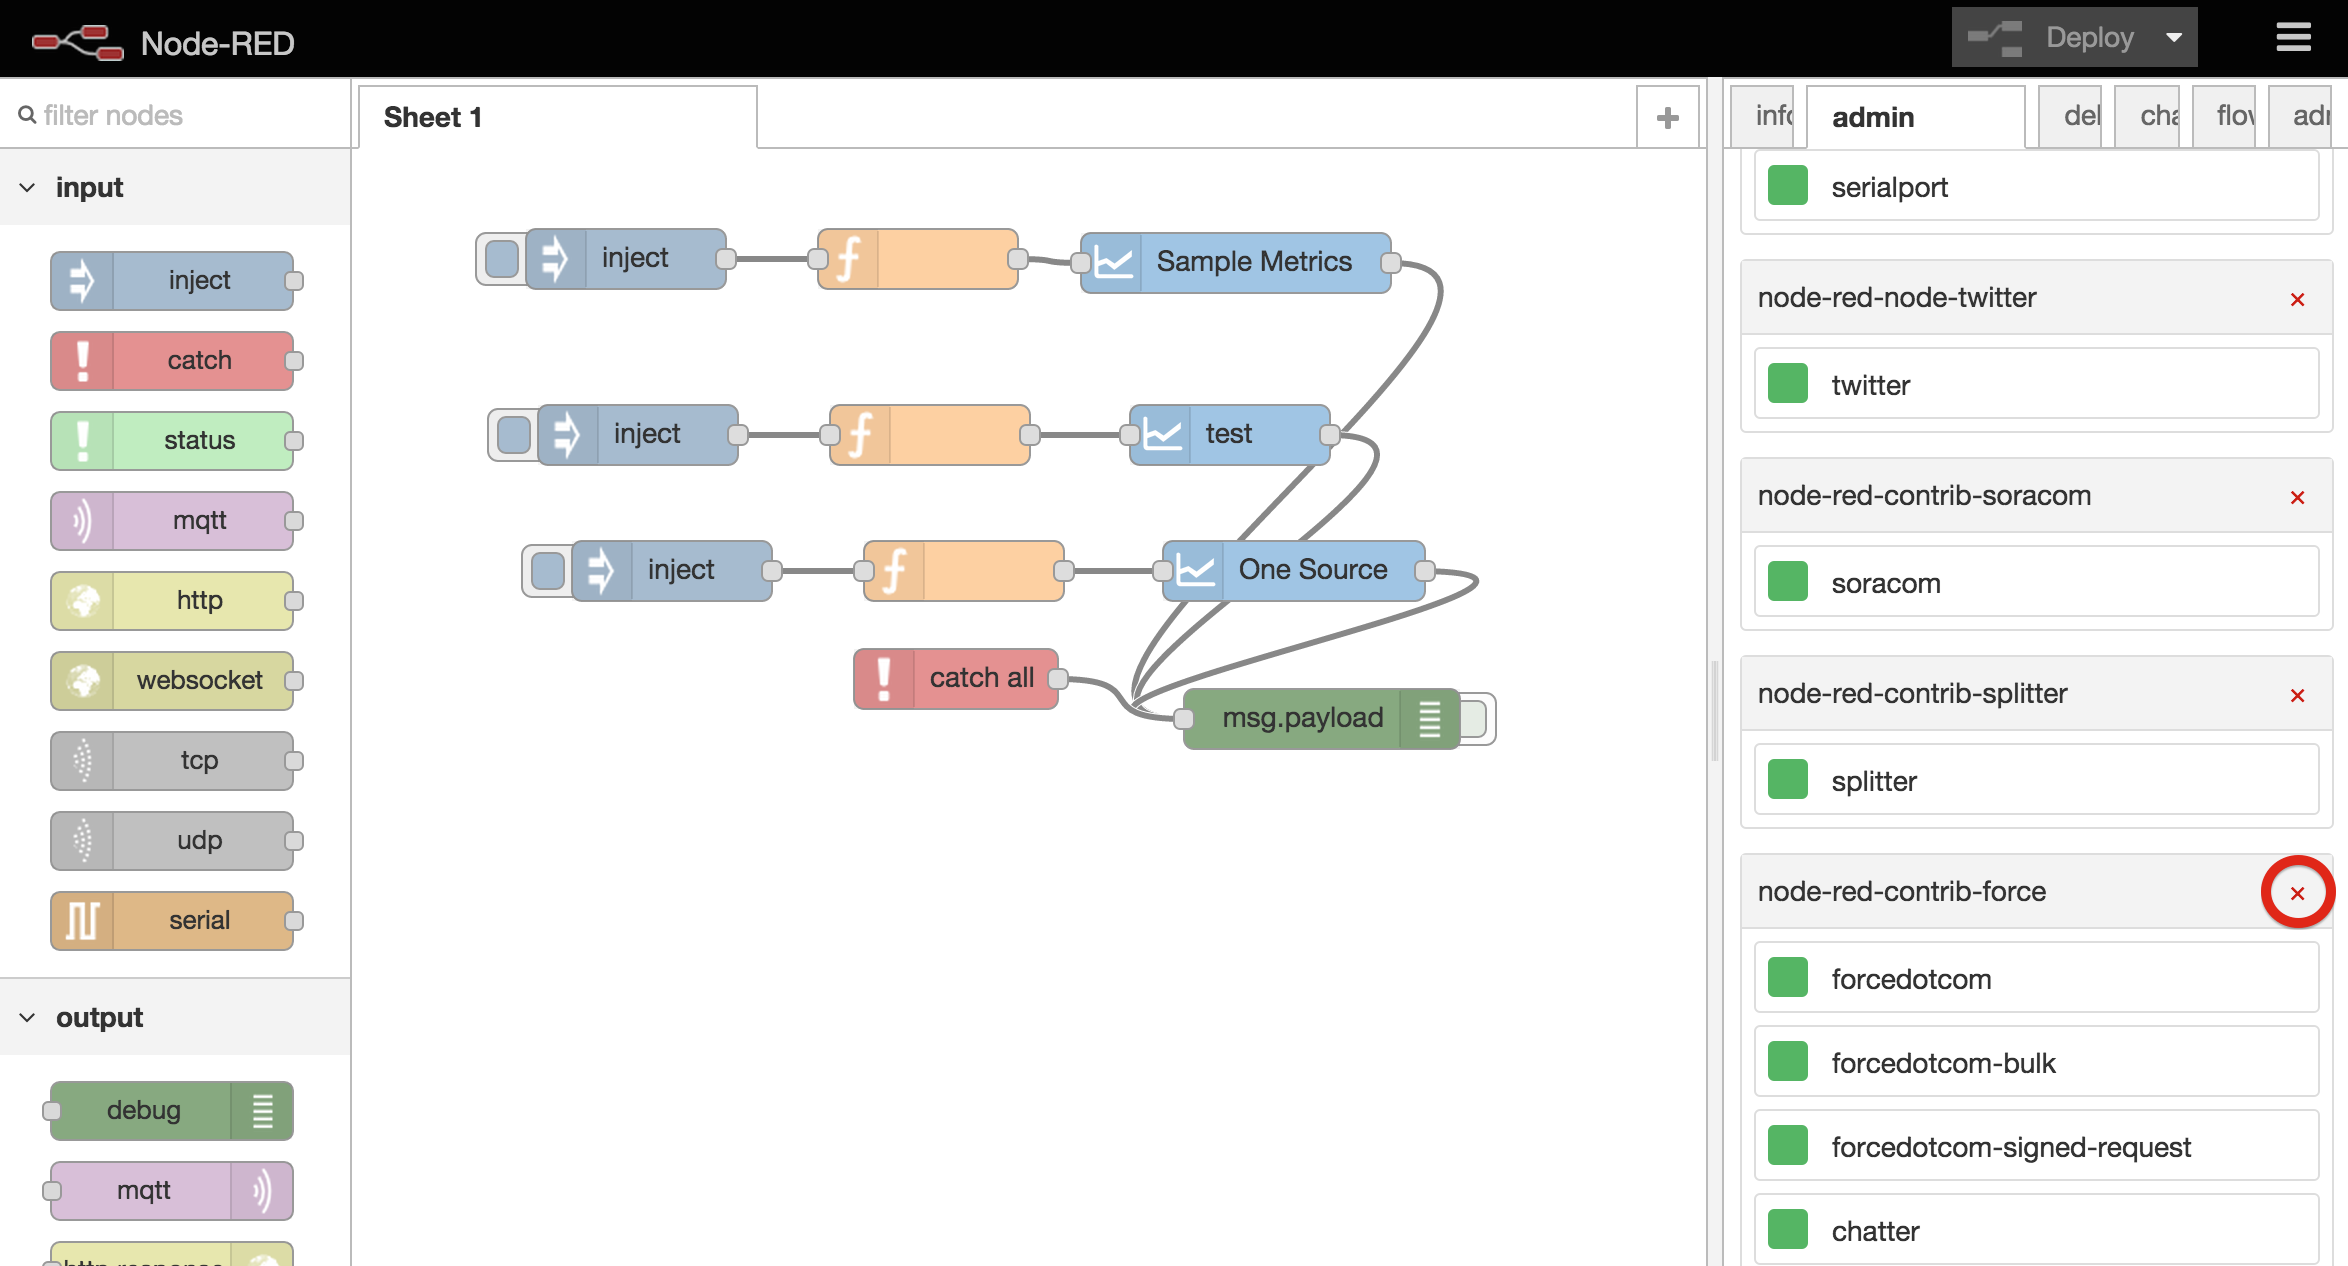Remove the node-red-node-twitter module
The width and height of the screenshot is (2348, 1266).
click(2297, 299)
